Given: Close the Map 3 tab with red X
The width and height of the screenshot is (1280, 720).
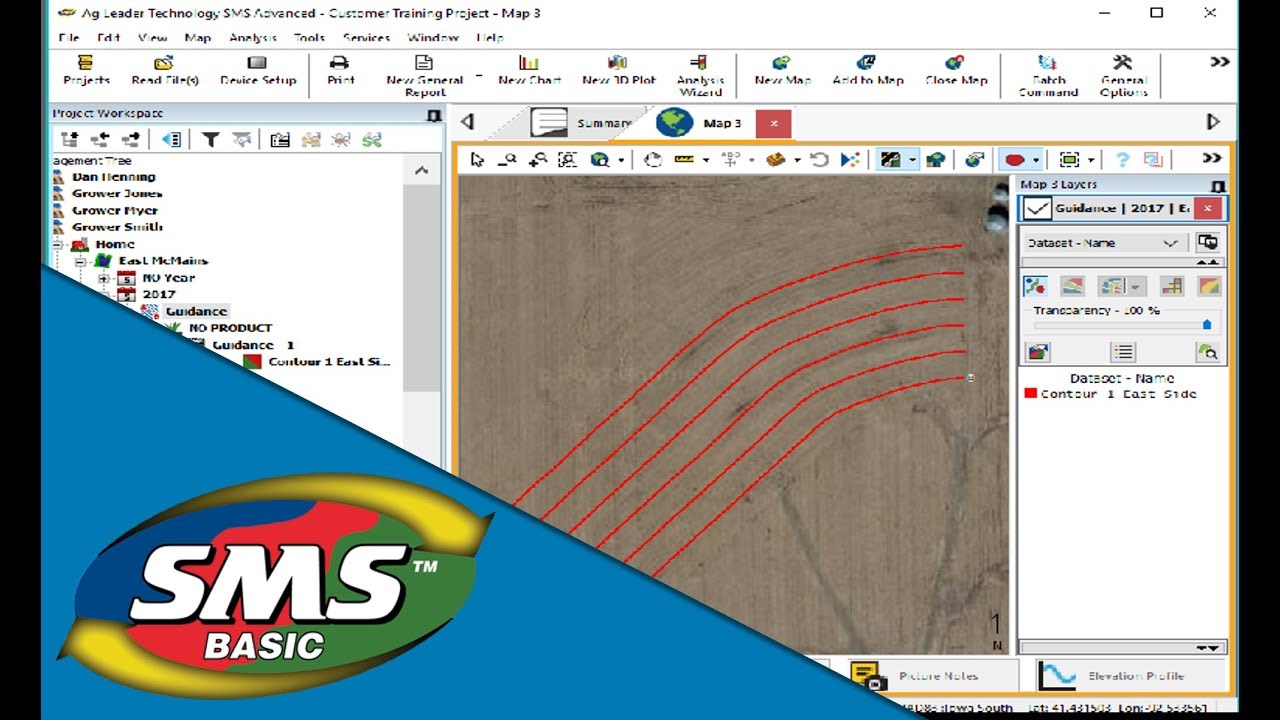Looking at the screenshot, I should (773, 124).
